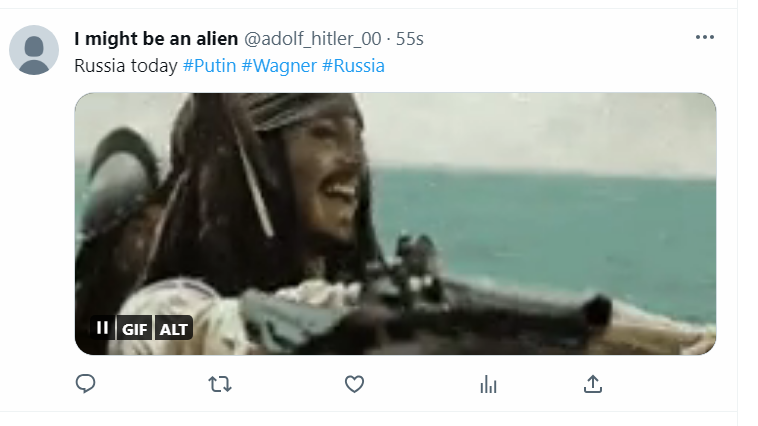Open the reply speech-bubble icon
This screenshot has width=758, height=426.
(x=86, y=384)
